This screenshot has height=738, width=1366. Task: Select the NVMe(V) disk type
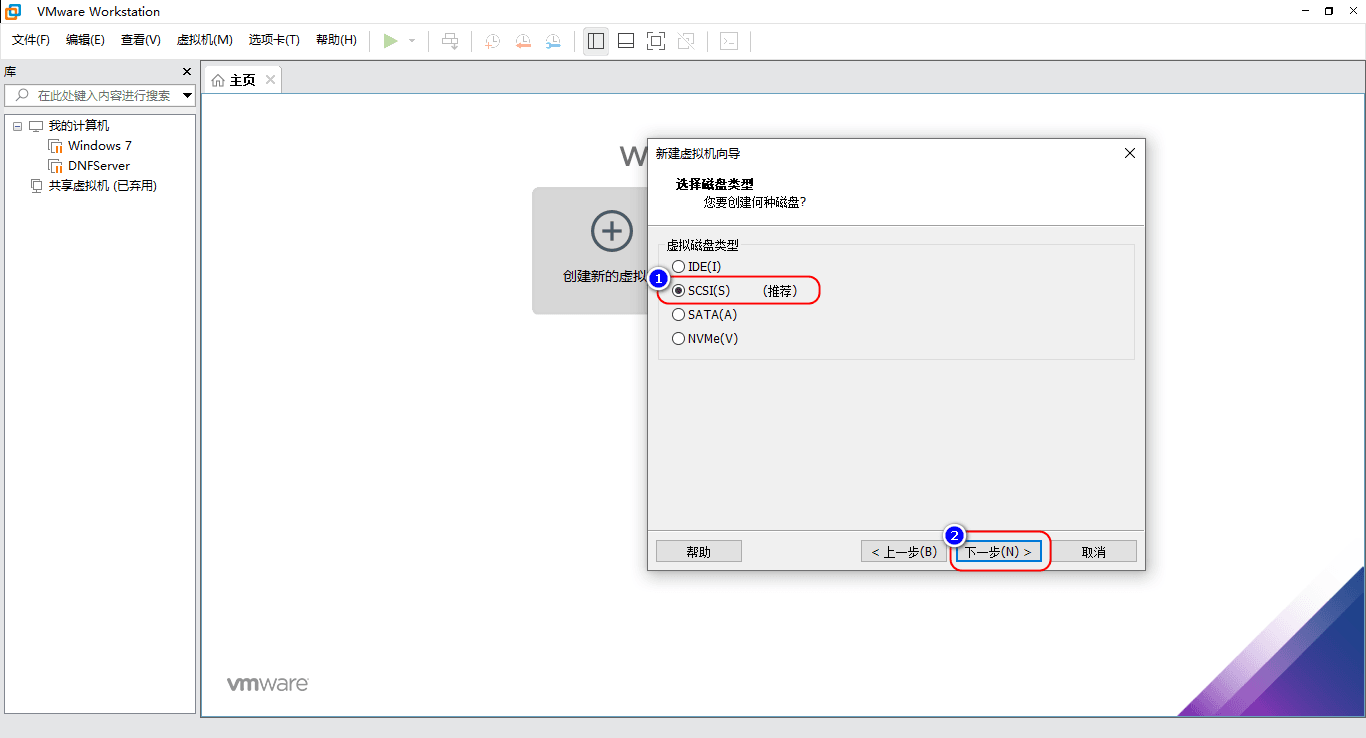click(679, 339)
